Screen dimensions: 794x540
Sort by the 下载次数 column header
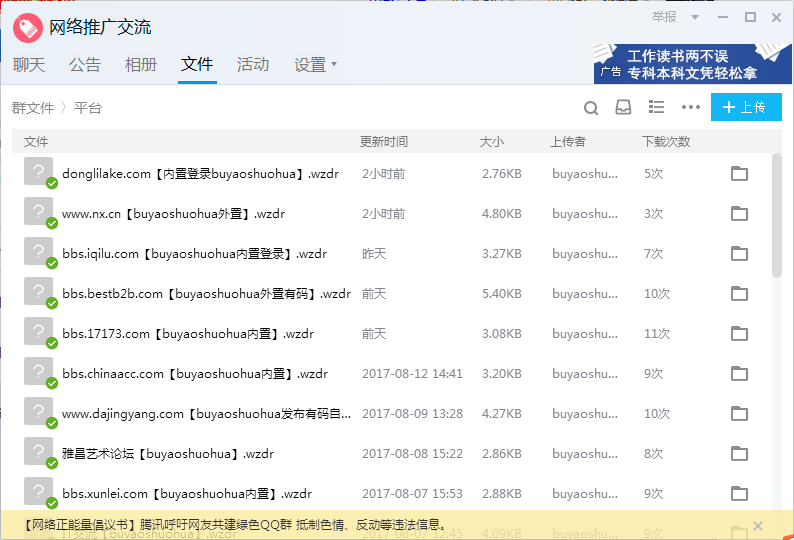[x=666, y=142]
